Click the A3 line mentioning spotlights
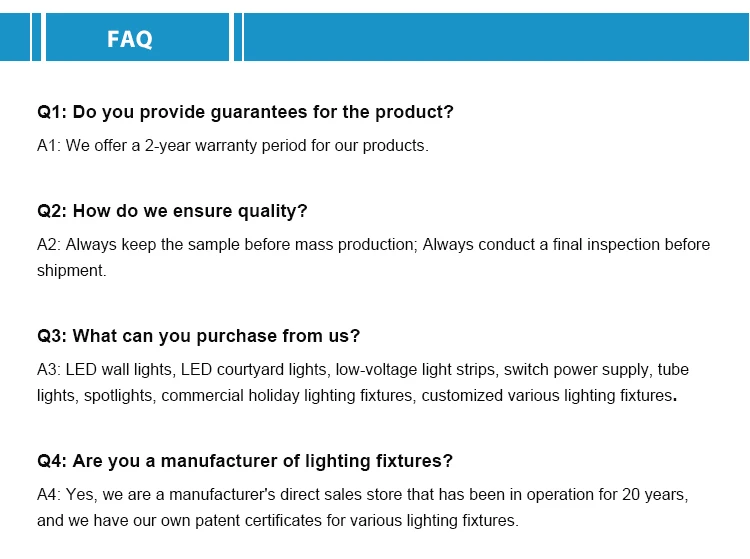750x559 pixels. pos(357,395)
